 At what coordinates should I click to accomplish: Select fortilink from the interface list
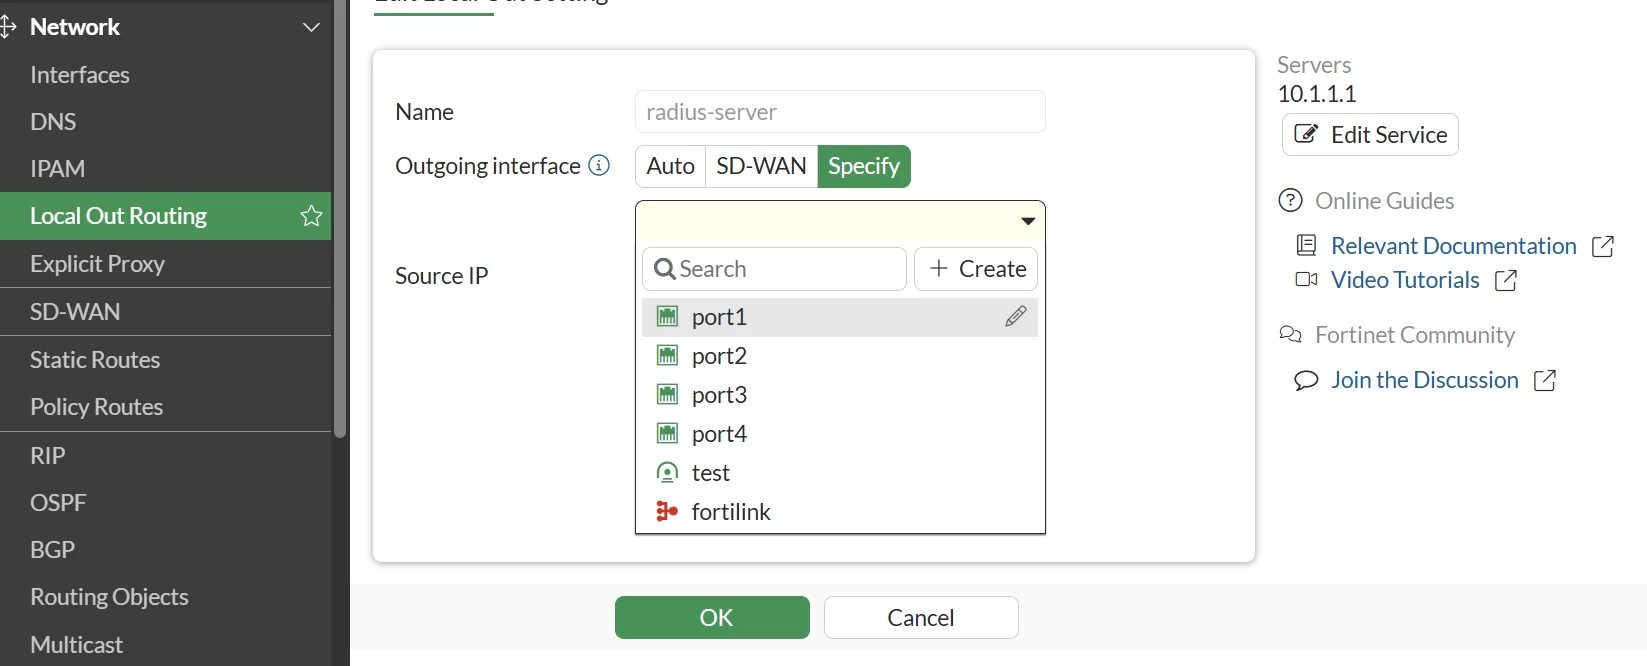tap(840, 512)
